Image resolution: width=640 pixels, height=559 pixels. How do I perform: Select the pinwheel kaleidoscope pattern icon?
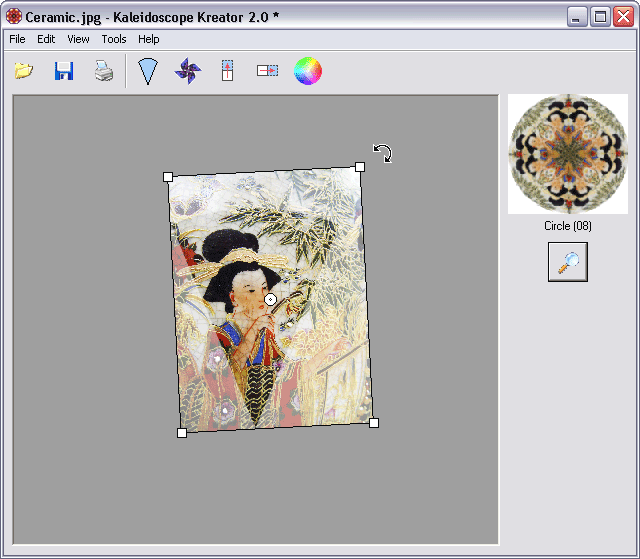click(188, 71)
